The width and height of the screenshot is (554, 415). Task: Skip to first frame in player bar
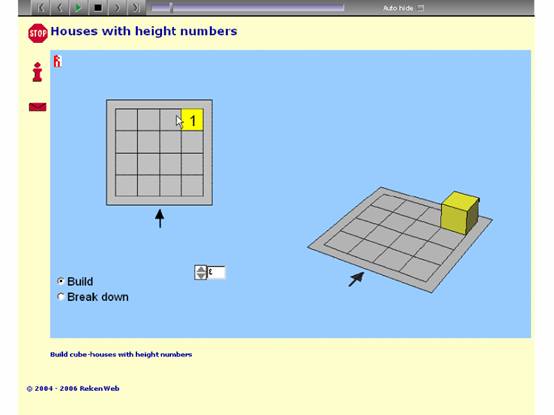tap(41, 8)
